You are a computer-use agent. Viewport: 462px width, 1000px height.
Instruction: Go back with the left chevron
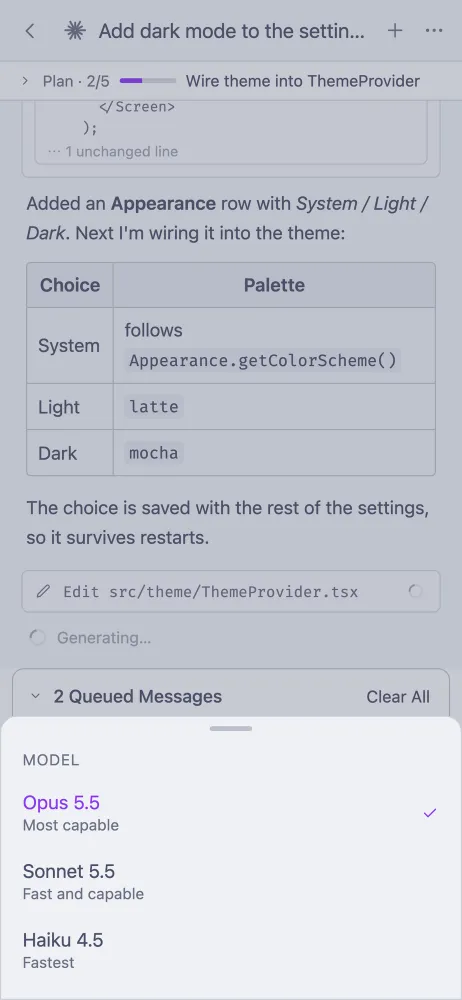(x=29, y=31)
